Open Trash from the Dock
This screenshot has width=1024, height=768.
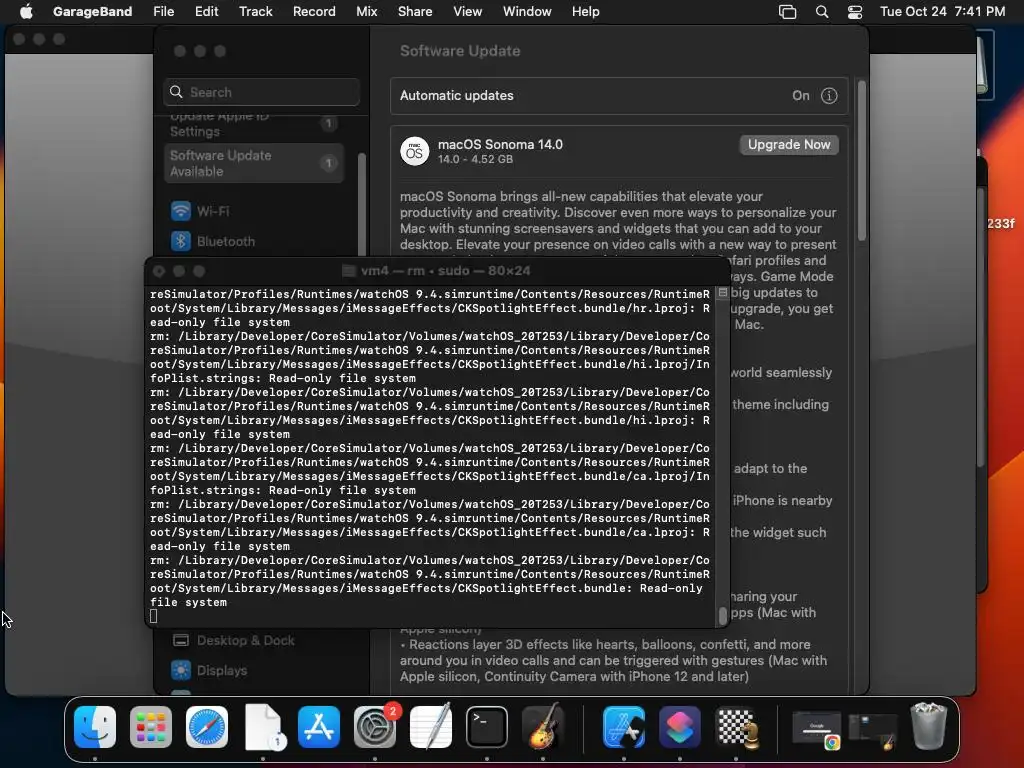click(x=929, y=726)
